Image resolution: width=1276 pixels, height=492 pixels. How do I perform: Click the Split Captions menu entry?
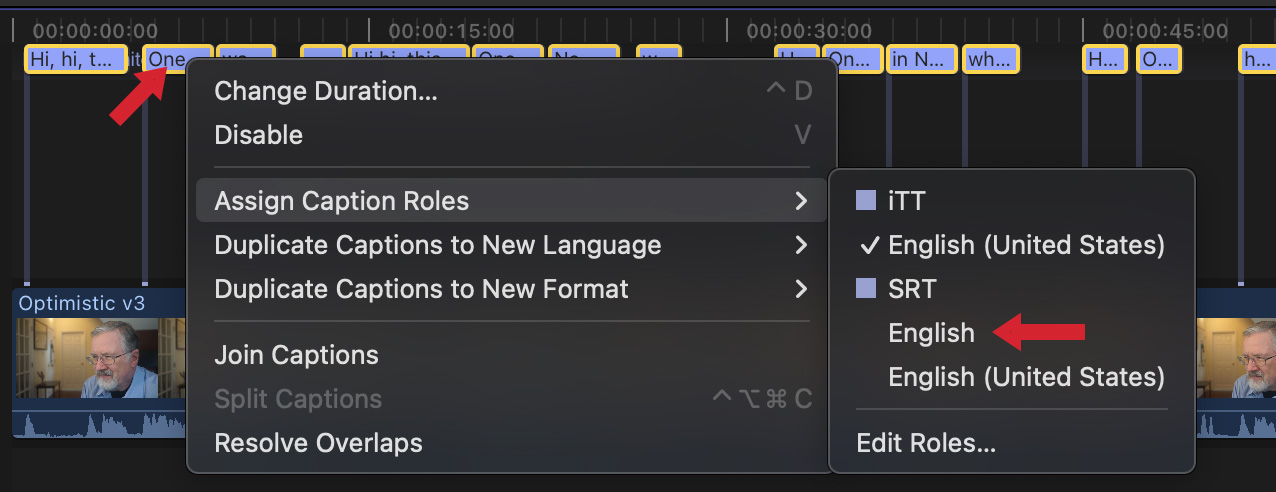298,399
